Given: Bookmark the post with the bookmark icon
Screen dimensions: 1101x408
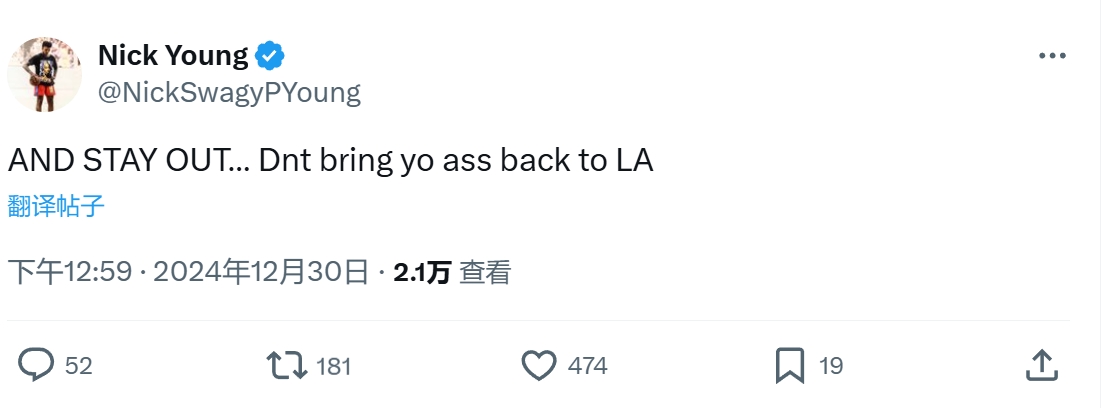Looking at the screenshot, I should (x=790, y=365).
